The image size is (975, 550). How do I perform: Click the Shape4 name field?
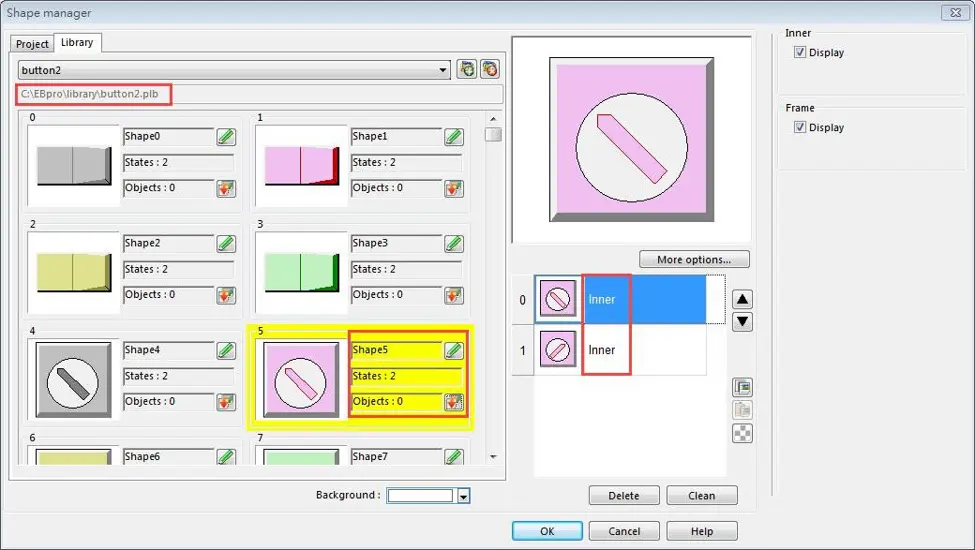[169, 350]
